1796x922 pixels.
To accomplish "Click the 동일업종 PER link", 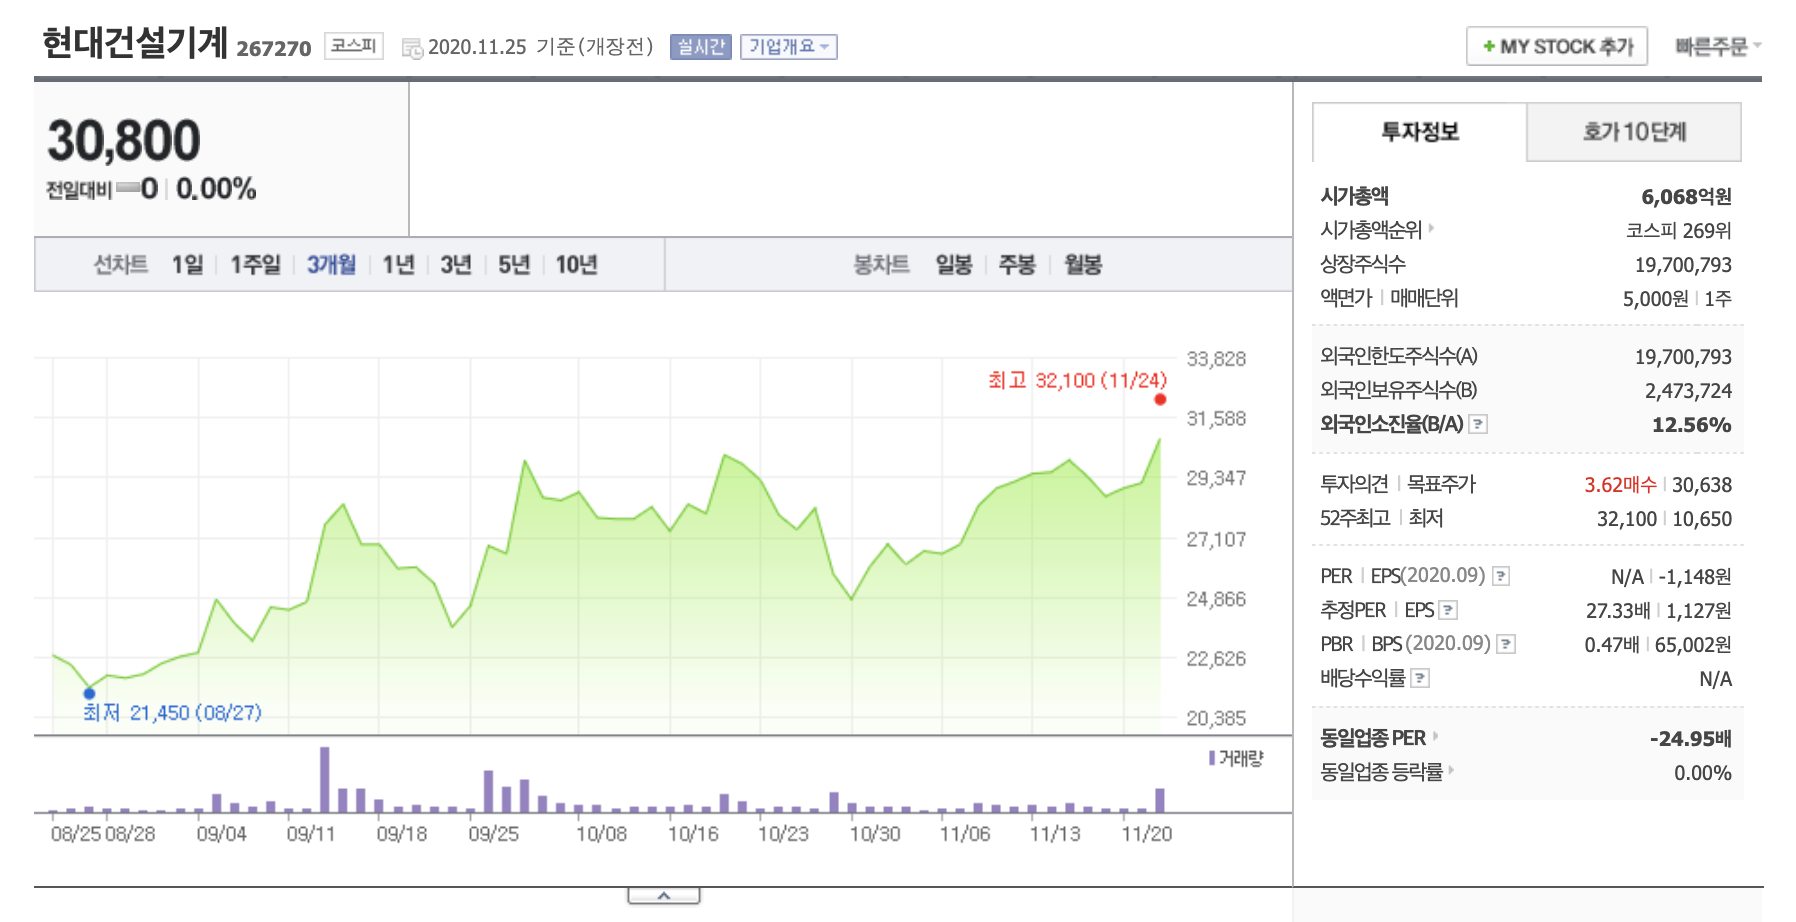I will point(1373,738).
